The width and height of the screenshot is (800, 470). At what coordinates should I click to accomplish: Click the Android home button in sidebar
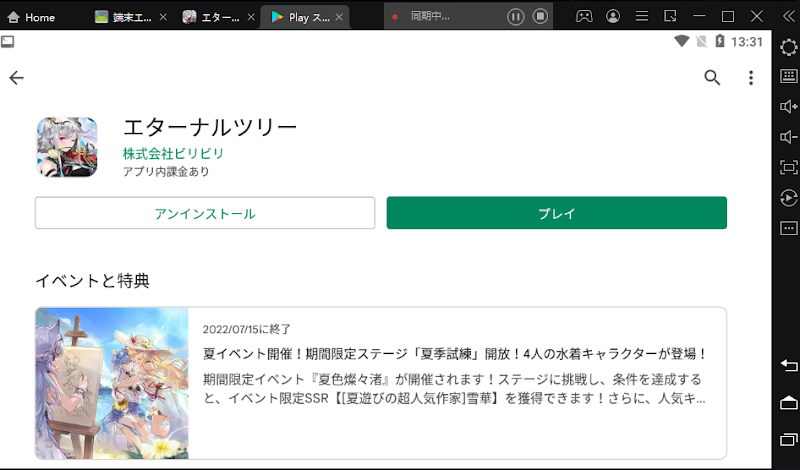click(789, 403)
